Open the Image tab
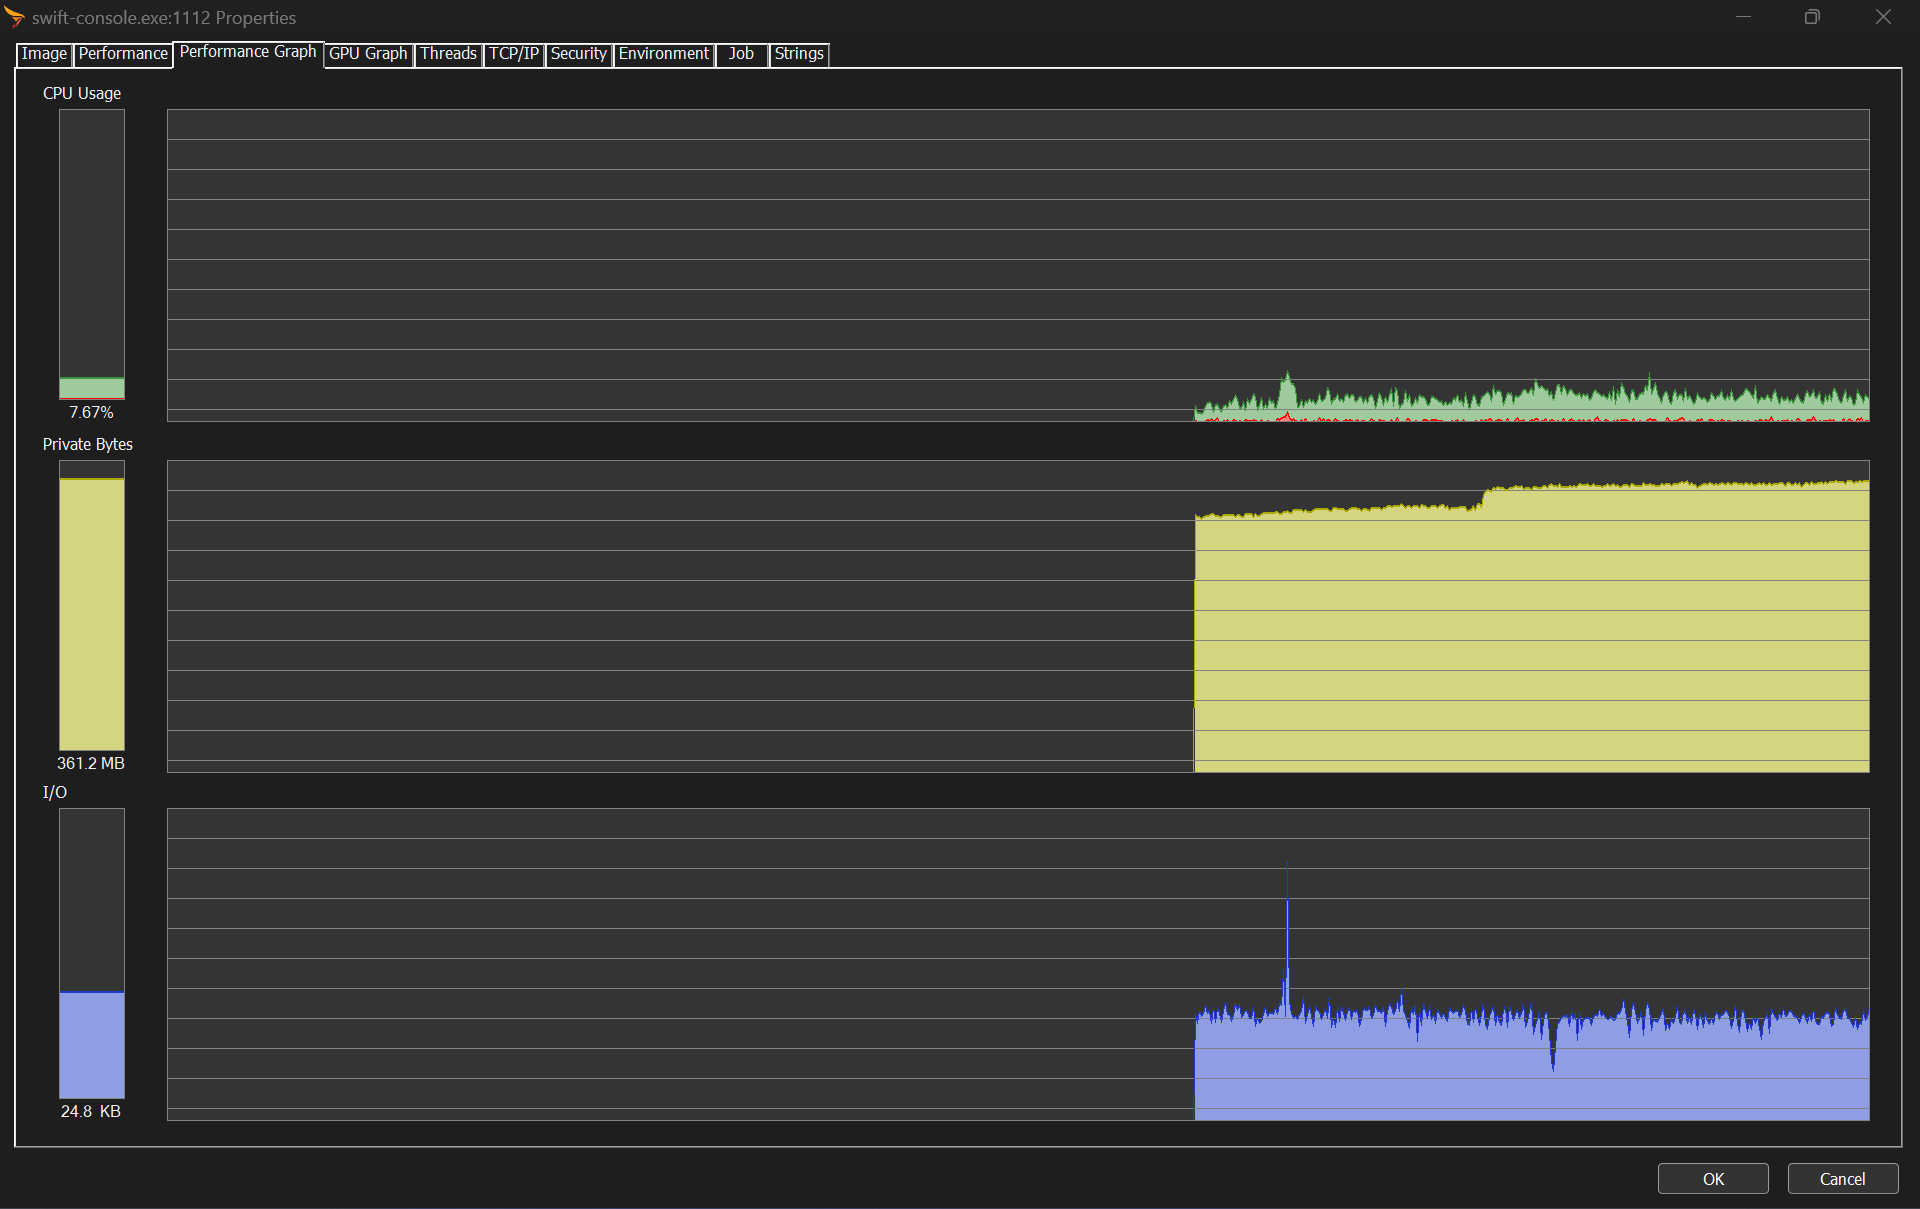Image resolution: width=1920 pixels, height=1209 pixels. coord(44,54)
